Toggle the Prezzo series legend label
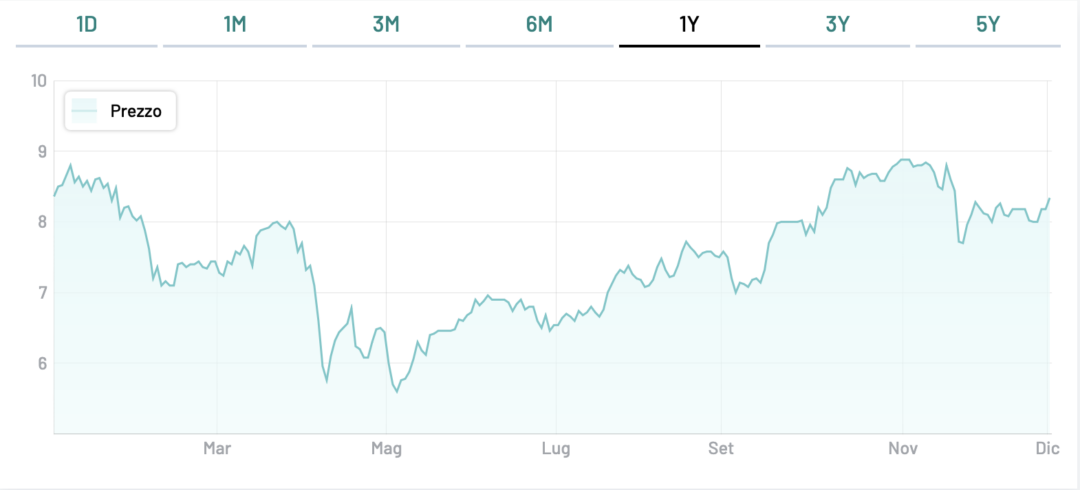The width and height of the screenshot is (1080, 490). pyautogui.click(x=136, y=112)
